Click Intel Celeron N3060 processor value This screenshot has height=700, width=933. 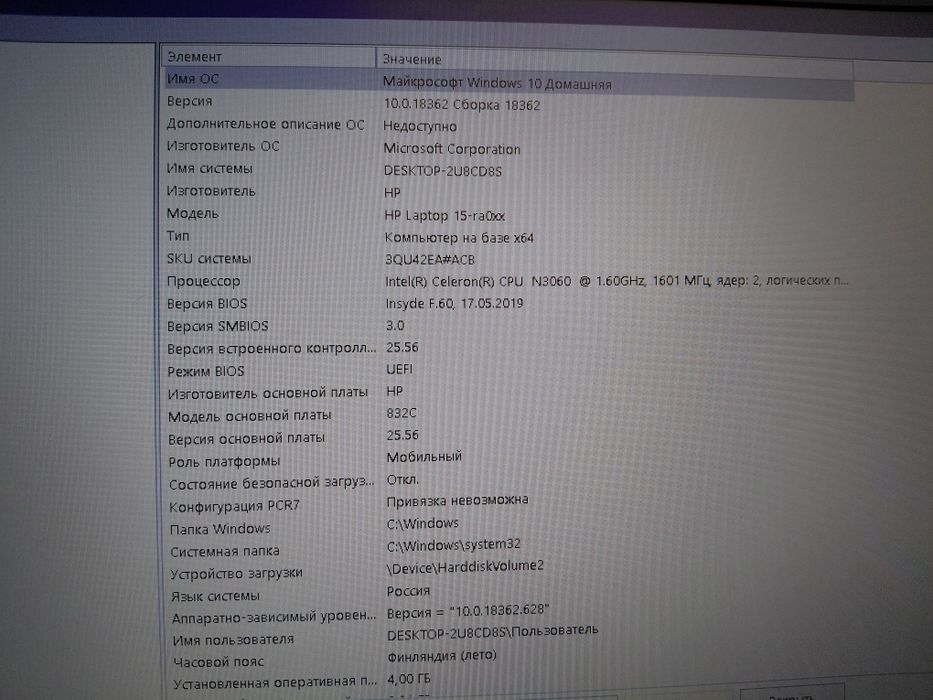(x=616, y=281)
